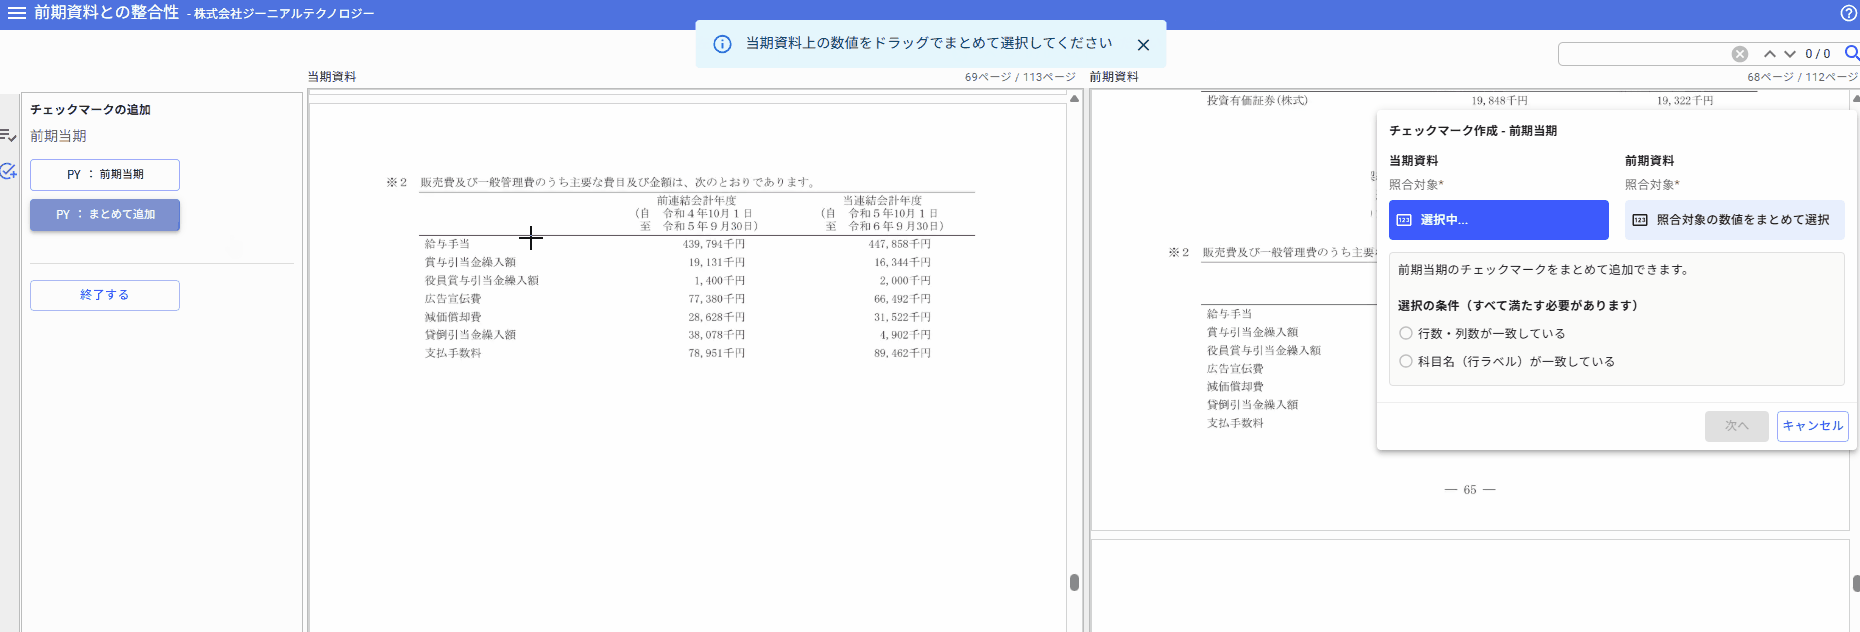Viewport: 1860px width, 632px height.
Task: Click value 439,794千円 in 給与手当 row
Action: point(714,244)
